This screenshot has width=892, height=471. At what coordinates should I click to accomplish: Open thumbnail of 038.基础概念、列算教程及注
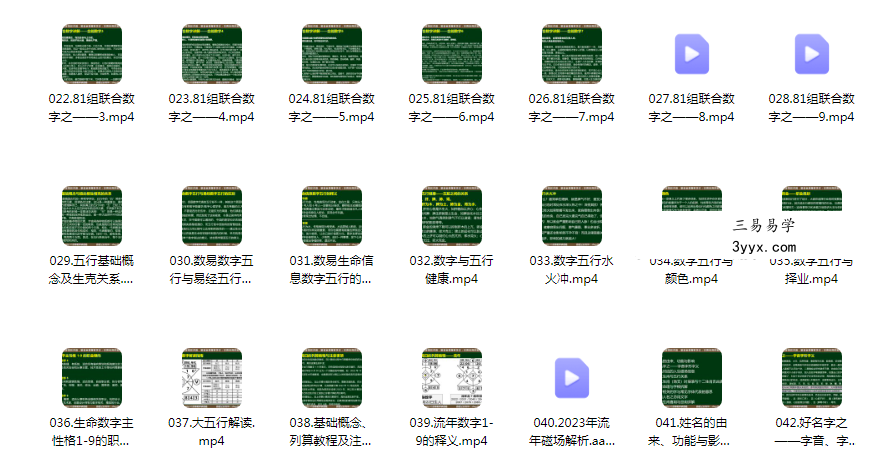332,378
